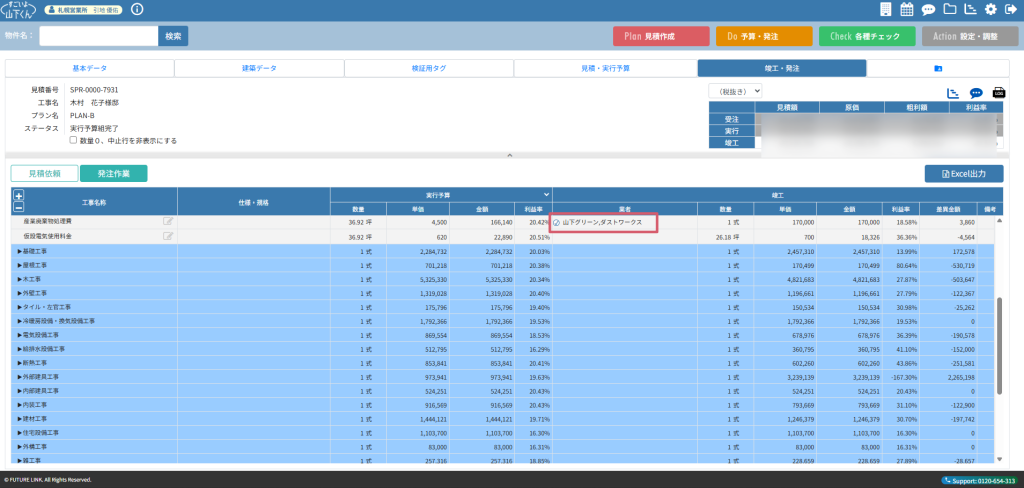This screenshot has height=488, width=1024.
Task: Click the 見積依頼 button
Action: 43,173
